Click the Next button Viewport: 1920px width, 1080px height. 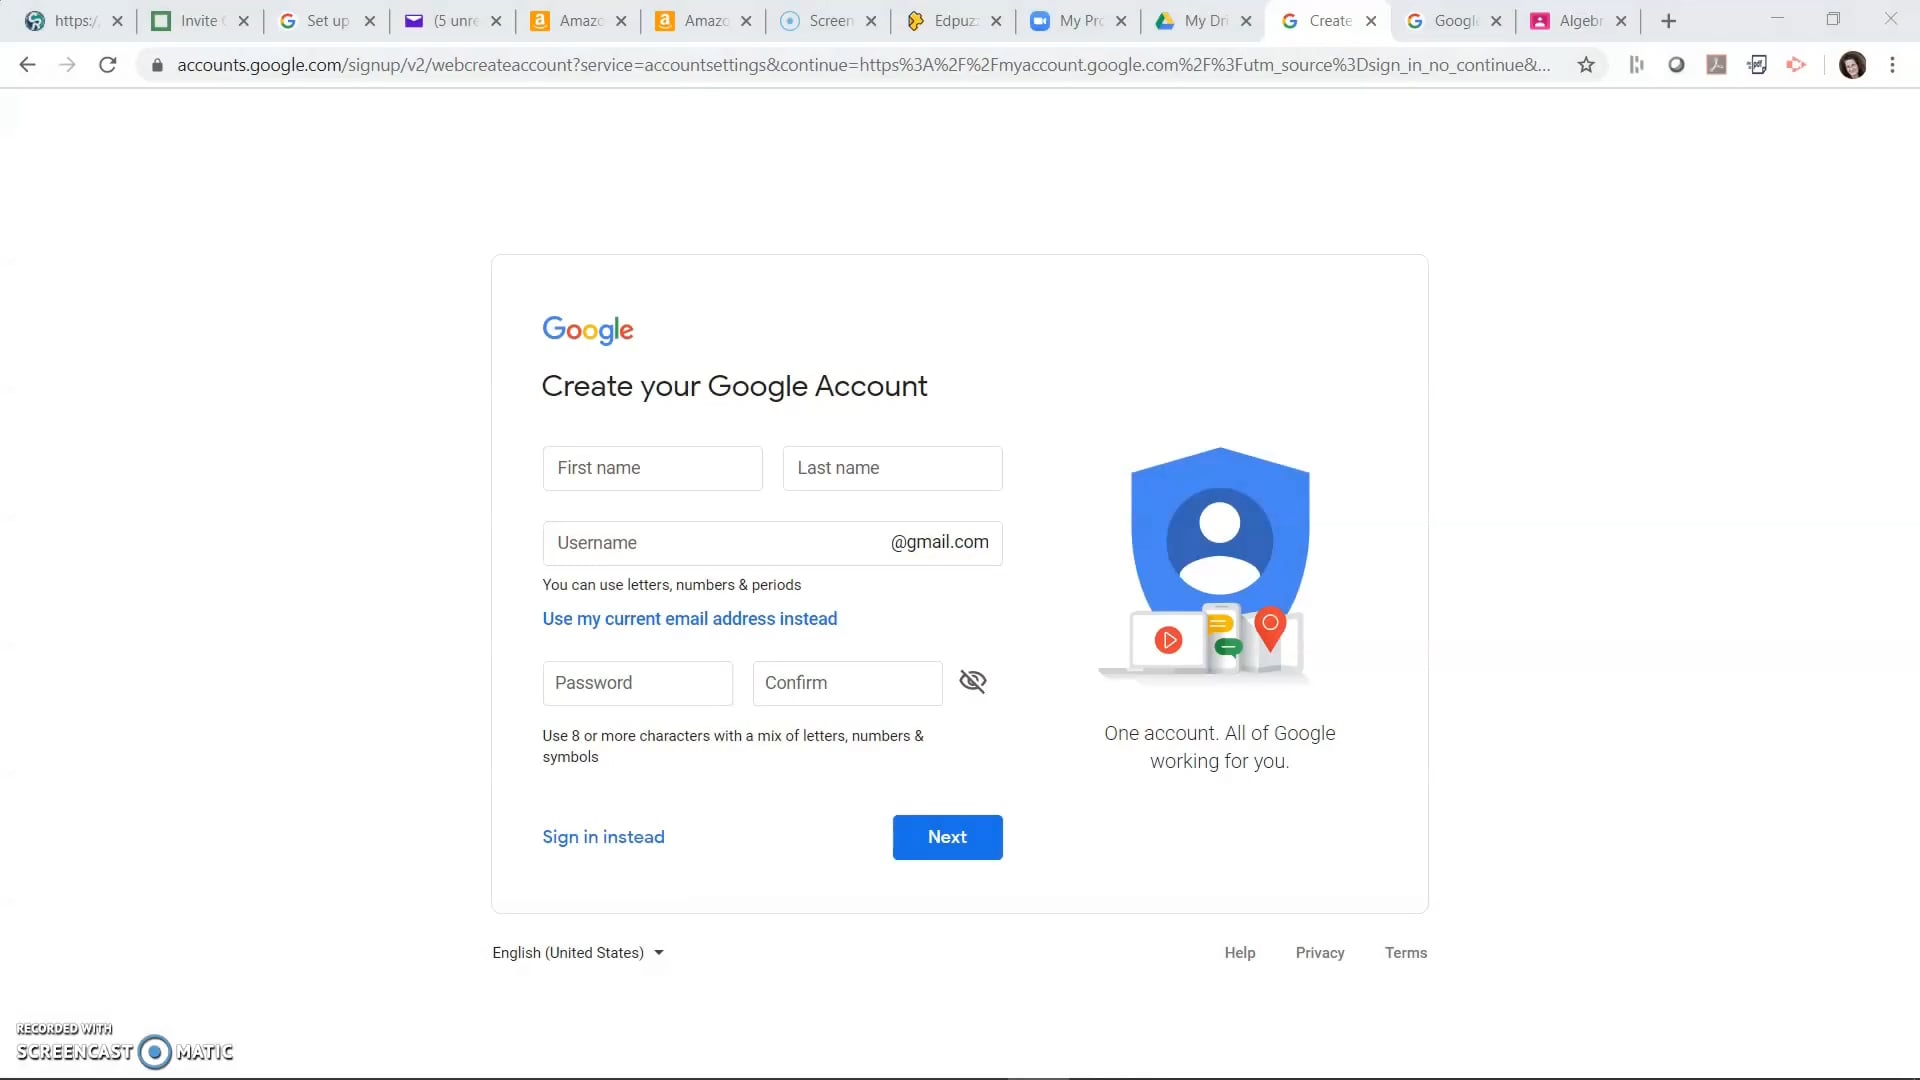point(947,837)
